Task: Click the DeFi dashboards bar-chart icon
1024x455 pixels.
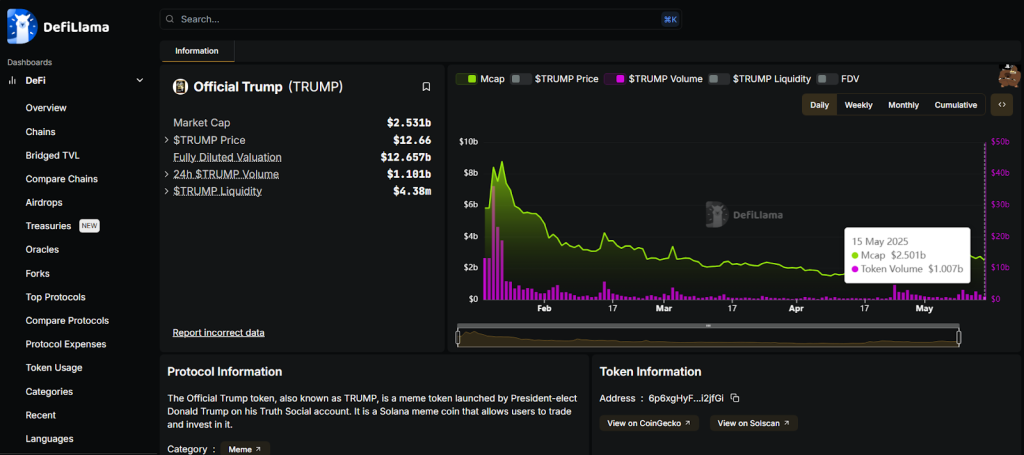Action: (12, 80)
